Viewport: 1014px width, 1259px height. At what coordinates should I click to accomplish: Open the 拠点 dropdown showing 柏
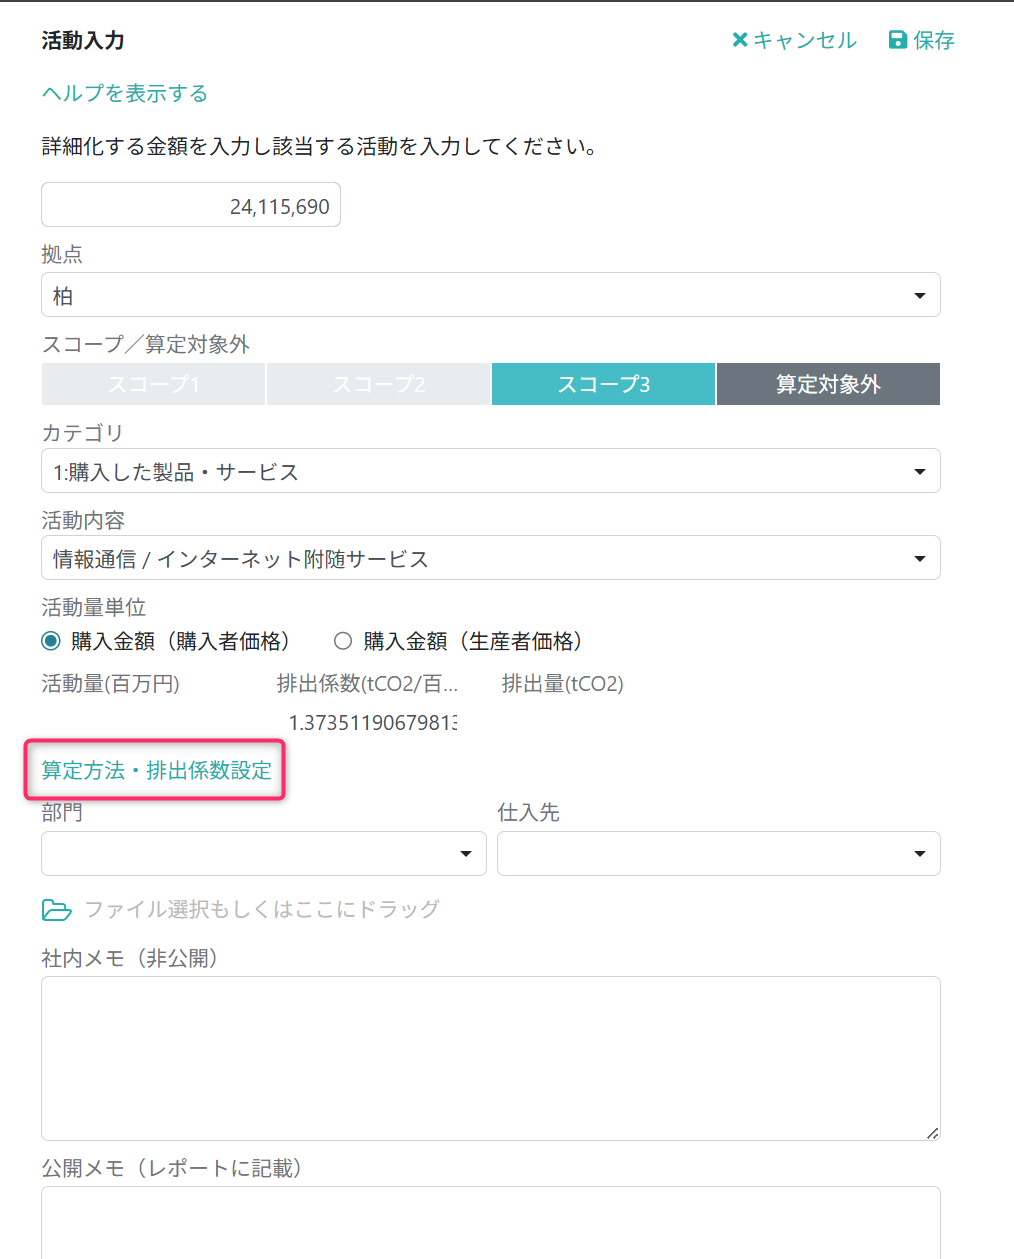(490, 295)
